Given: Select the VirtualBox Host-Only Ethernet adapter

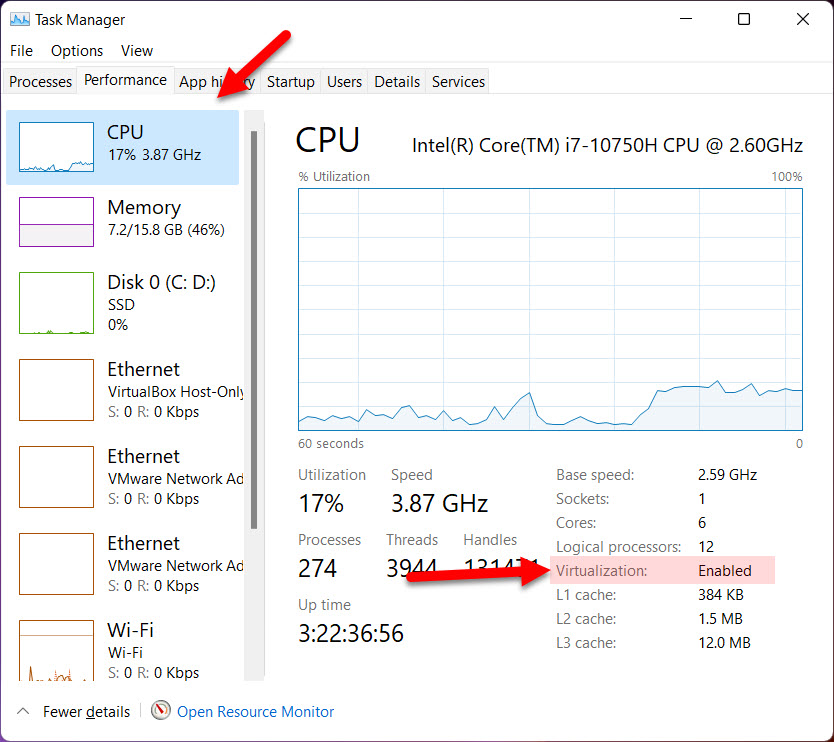Looking at the screenshot, I should coord(120,390).
